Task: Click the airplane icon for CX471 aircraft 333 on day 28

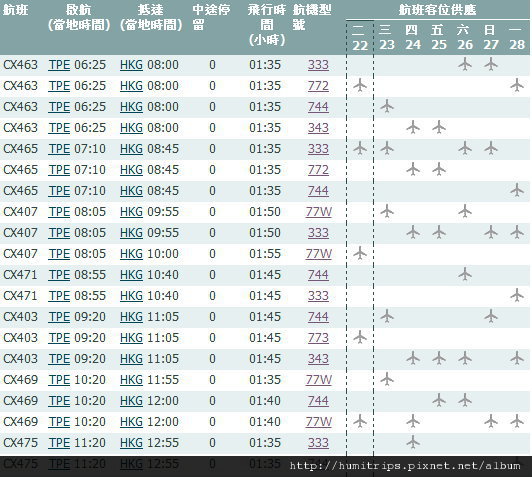Action: 517,295
